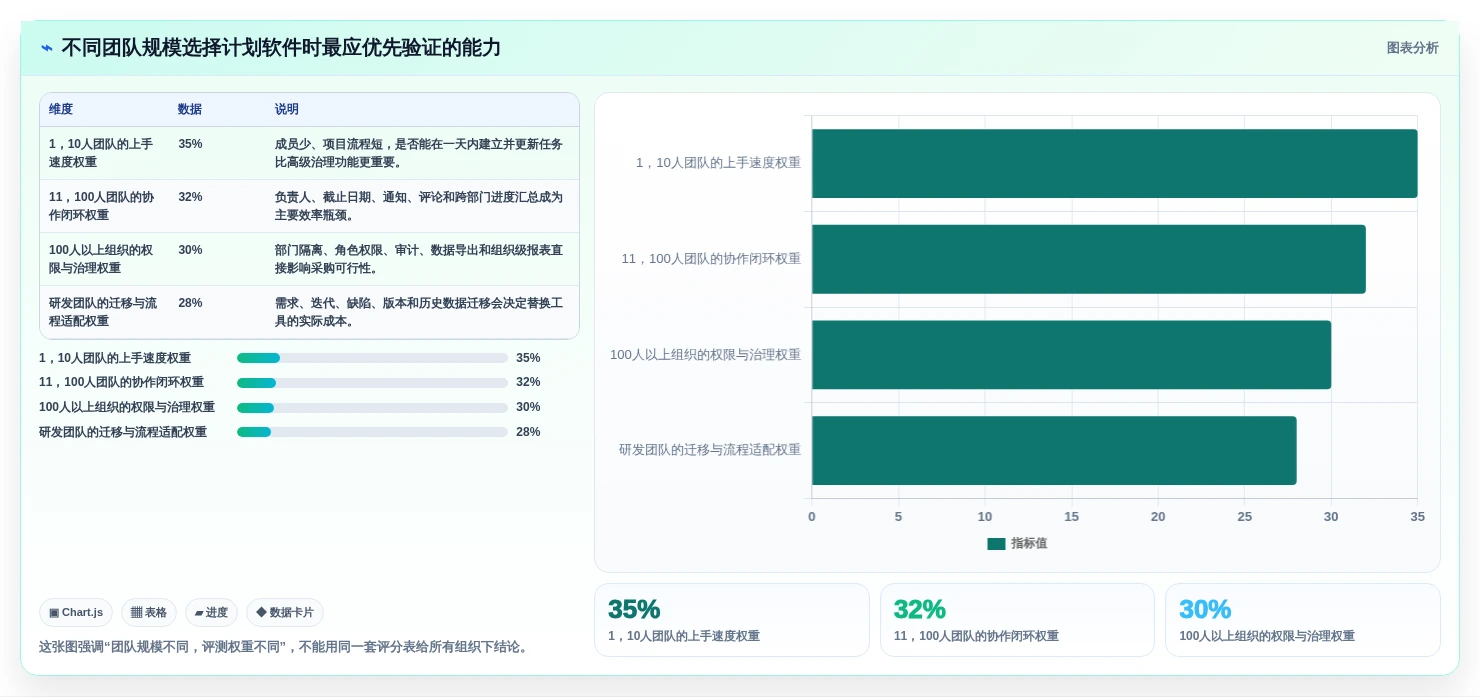
Task: Click the 28% progress bar
Action: (372, 432)
